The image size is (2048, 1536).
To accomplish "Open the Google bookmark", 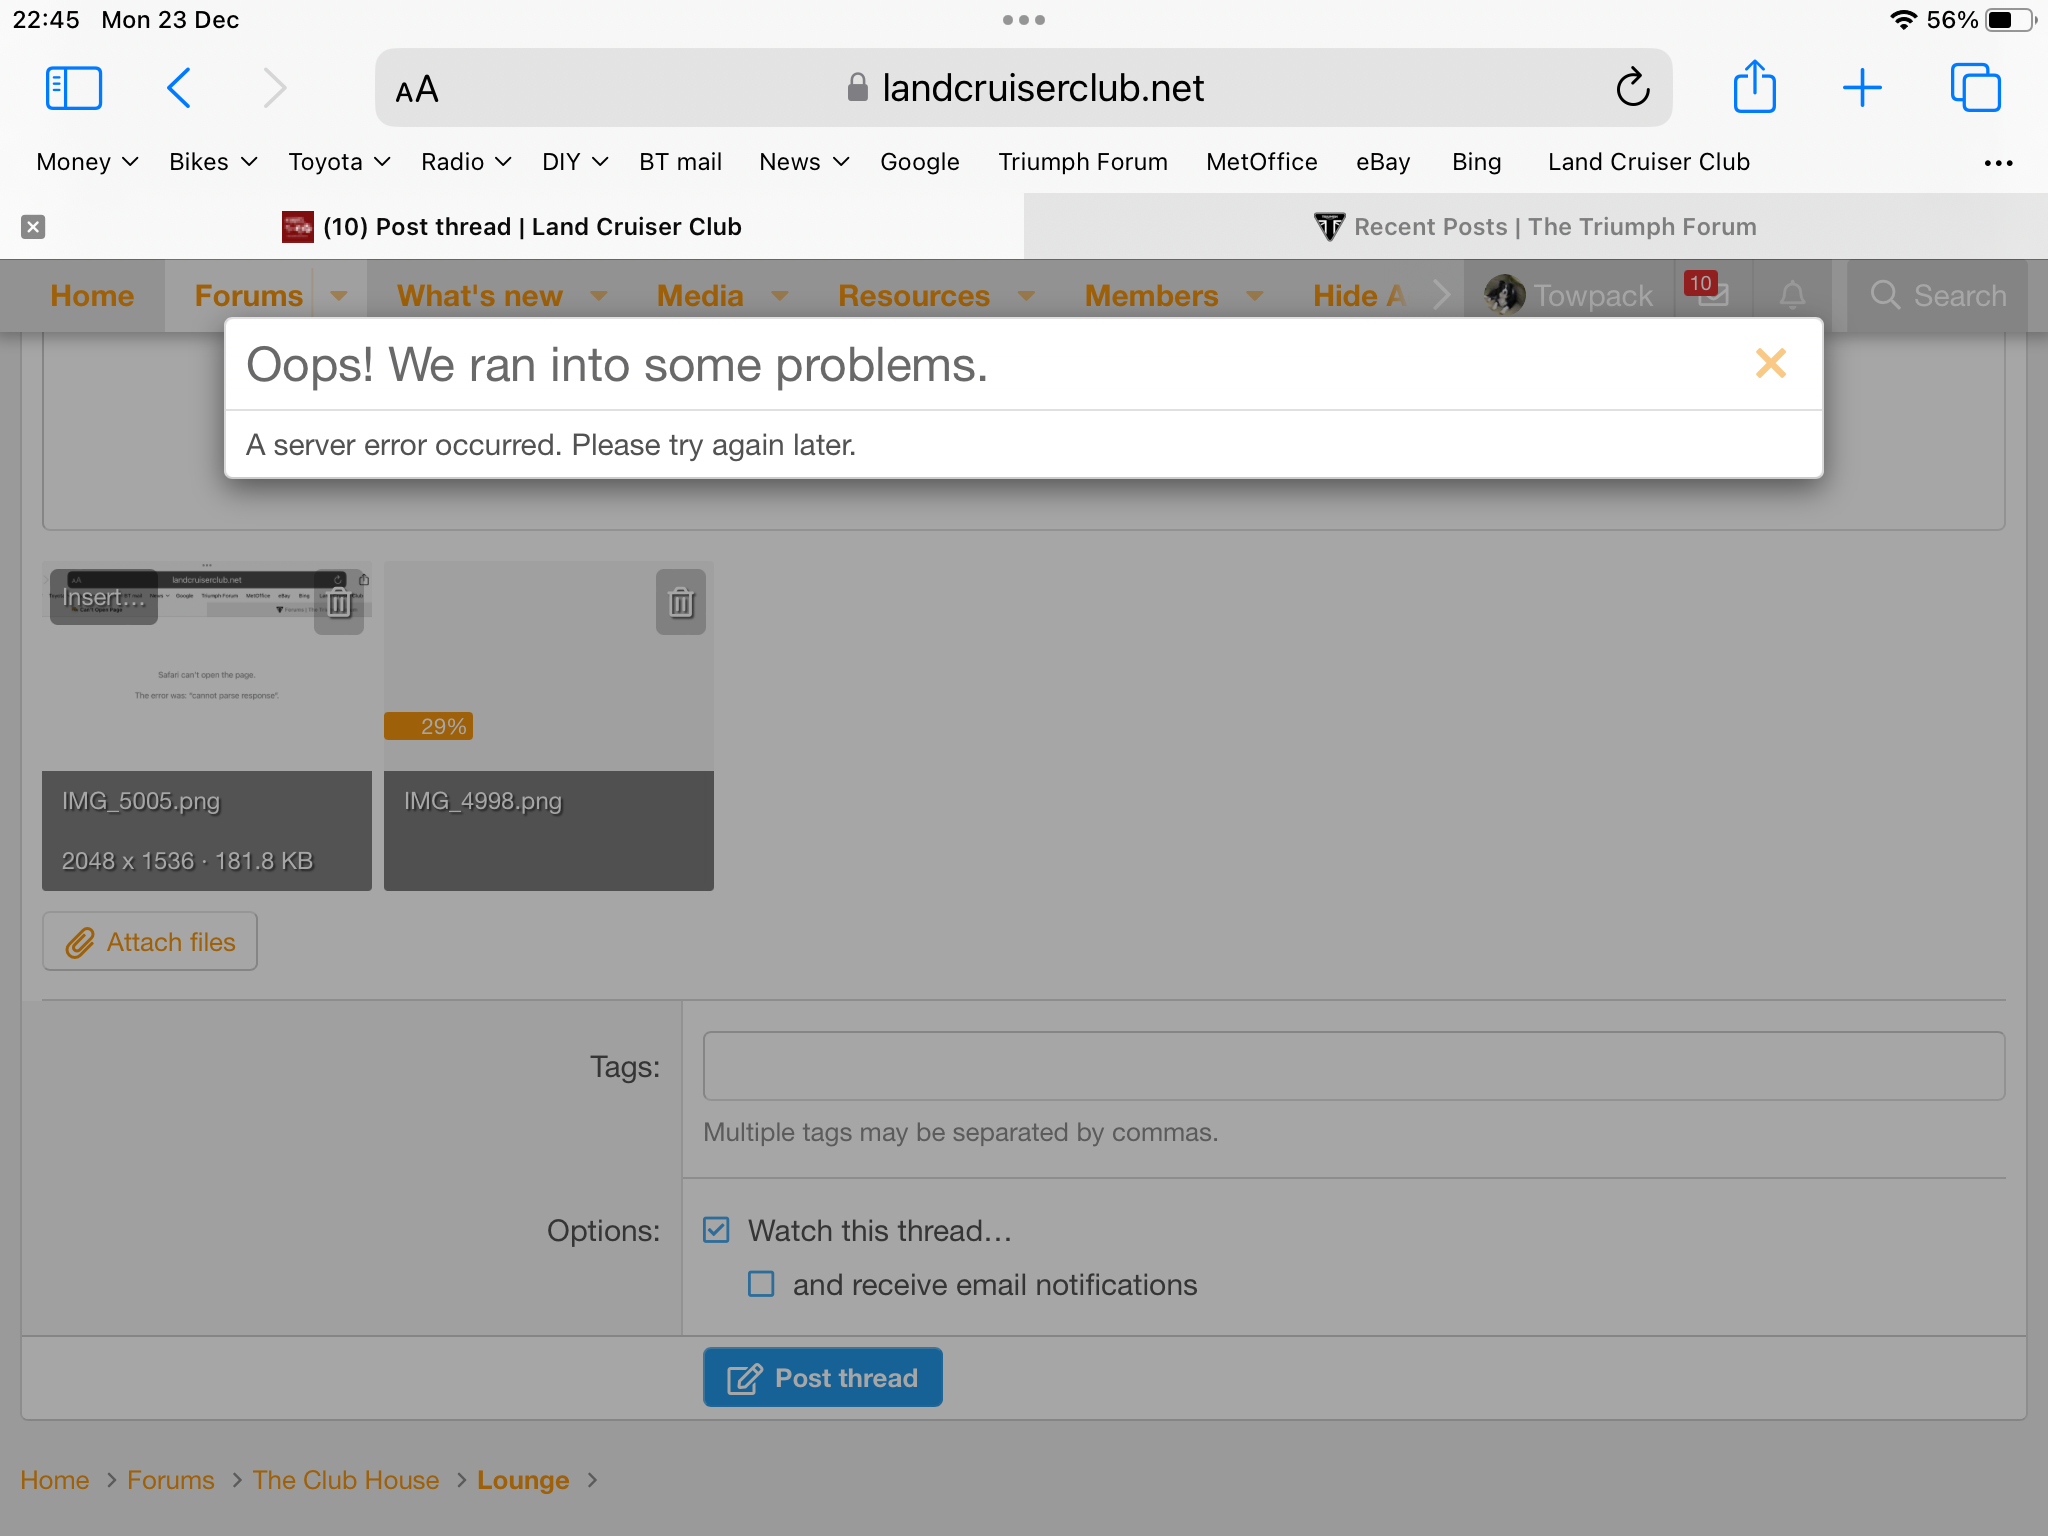I will pyautogui.click(x=919, y=162).
